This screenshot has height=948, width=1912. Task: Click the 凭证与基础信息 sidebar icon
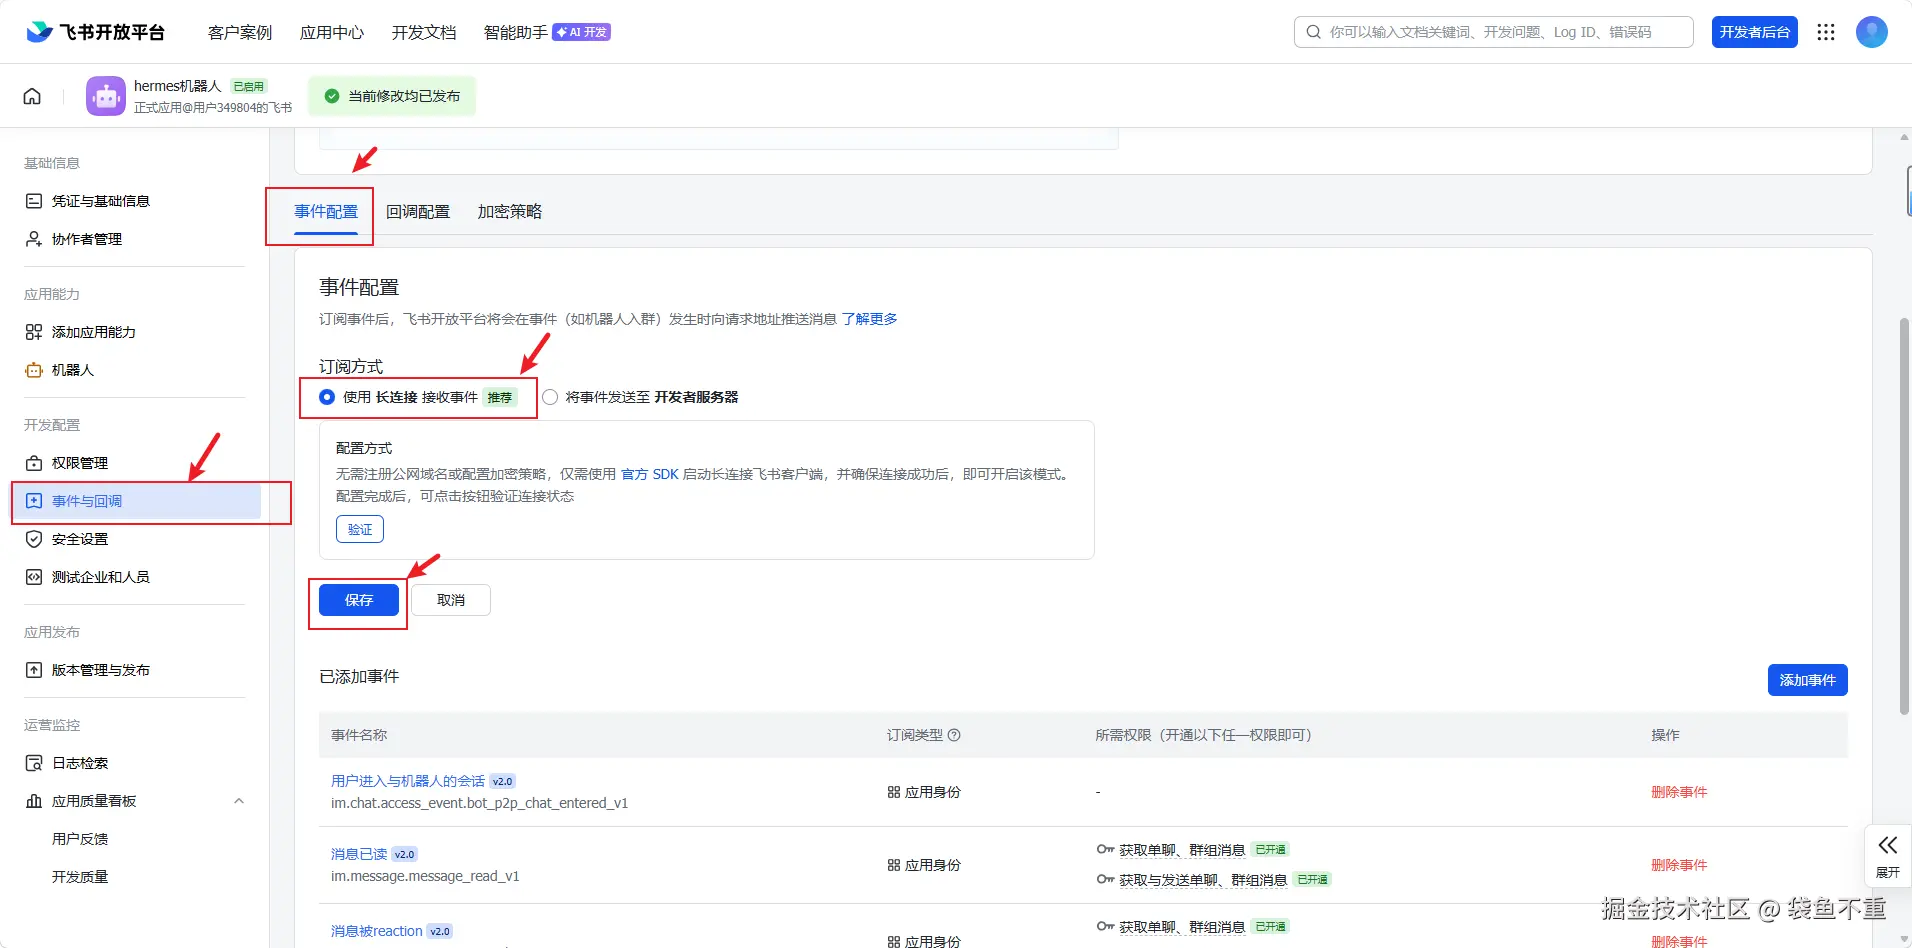click(34, 201)
